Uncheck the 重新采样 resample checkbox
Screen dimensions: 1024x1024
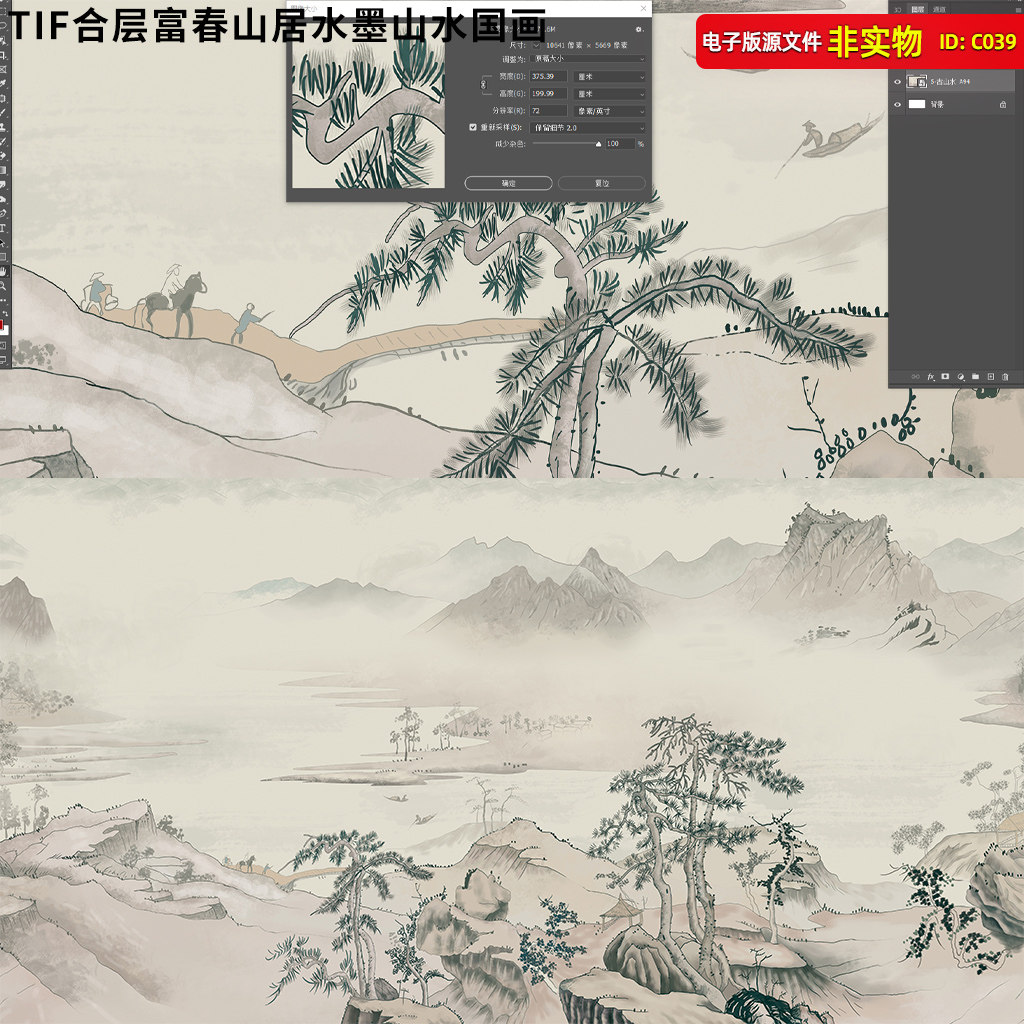[473, 127]
